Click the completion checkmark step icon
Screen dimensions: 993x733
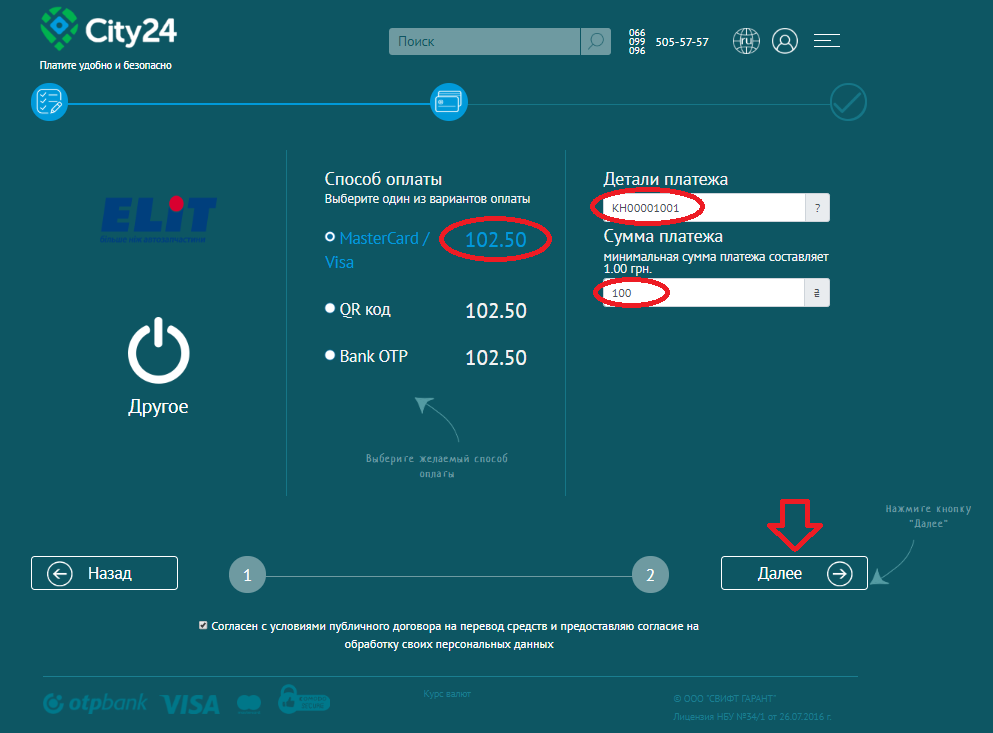click(848, 102)
